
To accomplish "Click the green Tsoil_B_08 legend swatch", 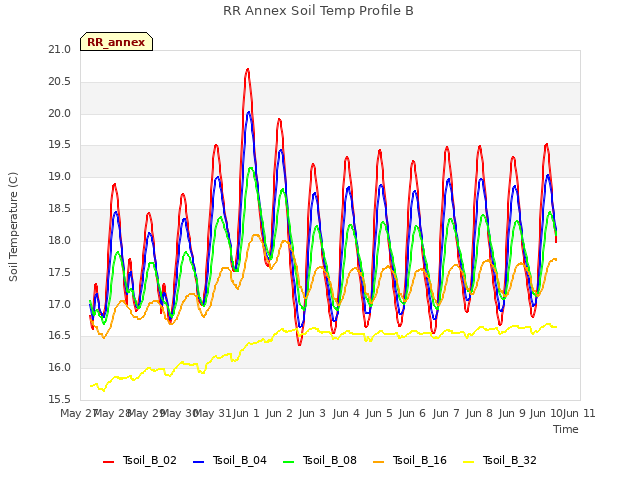I will point(289,462).
